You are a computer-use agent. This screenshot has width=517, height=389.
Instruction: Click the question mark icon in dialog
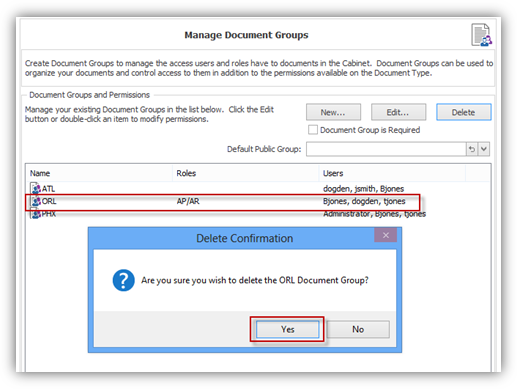point(123,280)
